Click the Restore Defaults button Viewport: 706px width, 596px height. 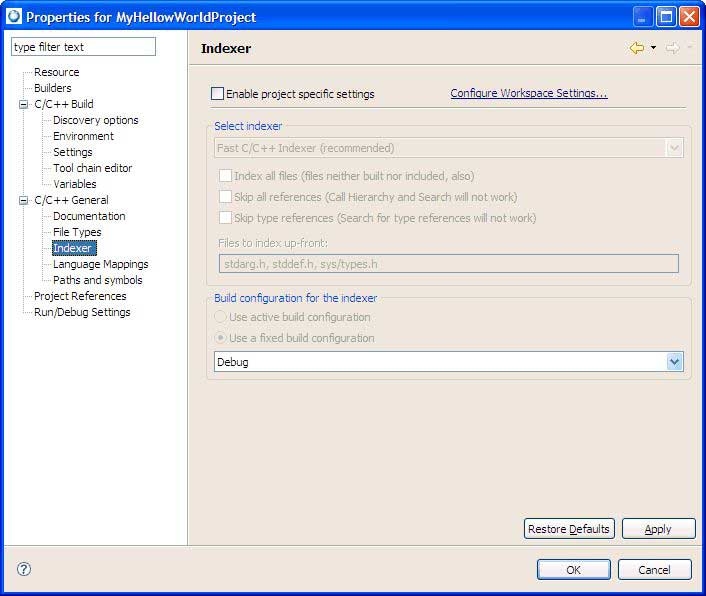click(x=568, y=529)
